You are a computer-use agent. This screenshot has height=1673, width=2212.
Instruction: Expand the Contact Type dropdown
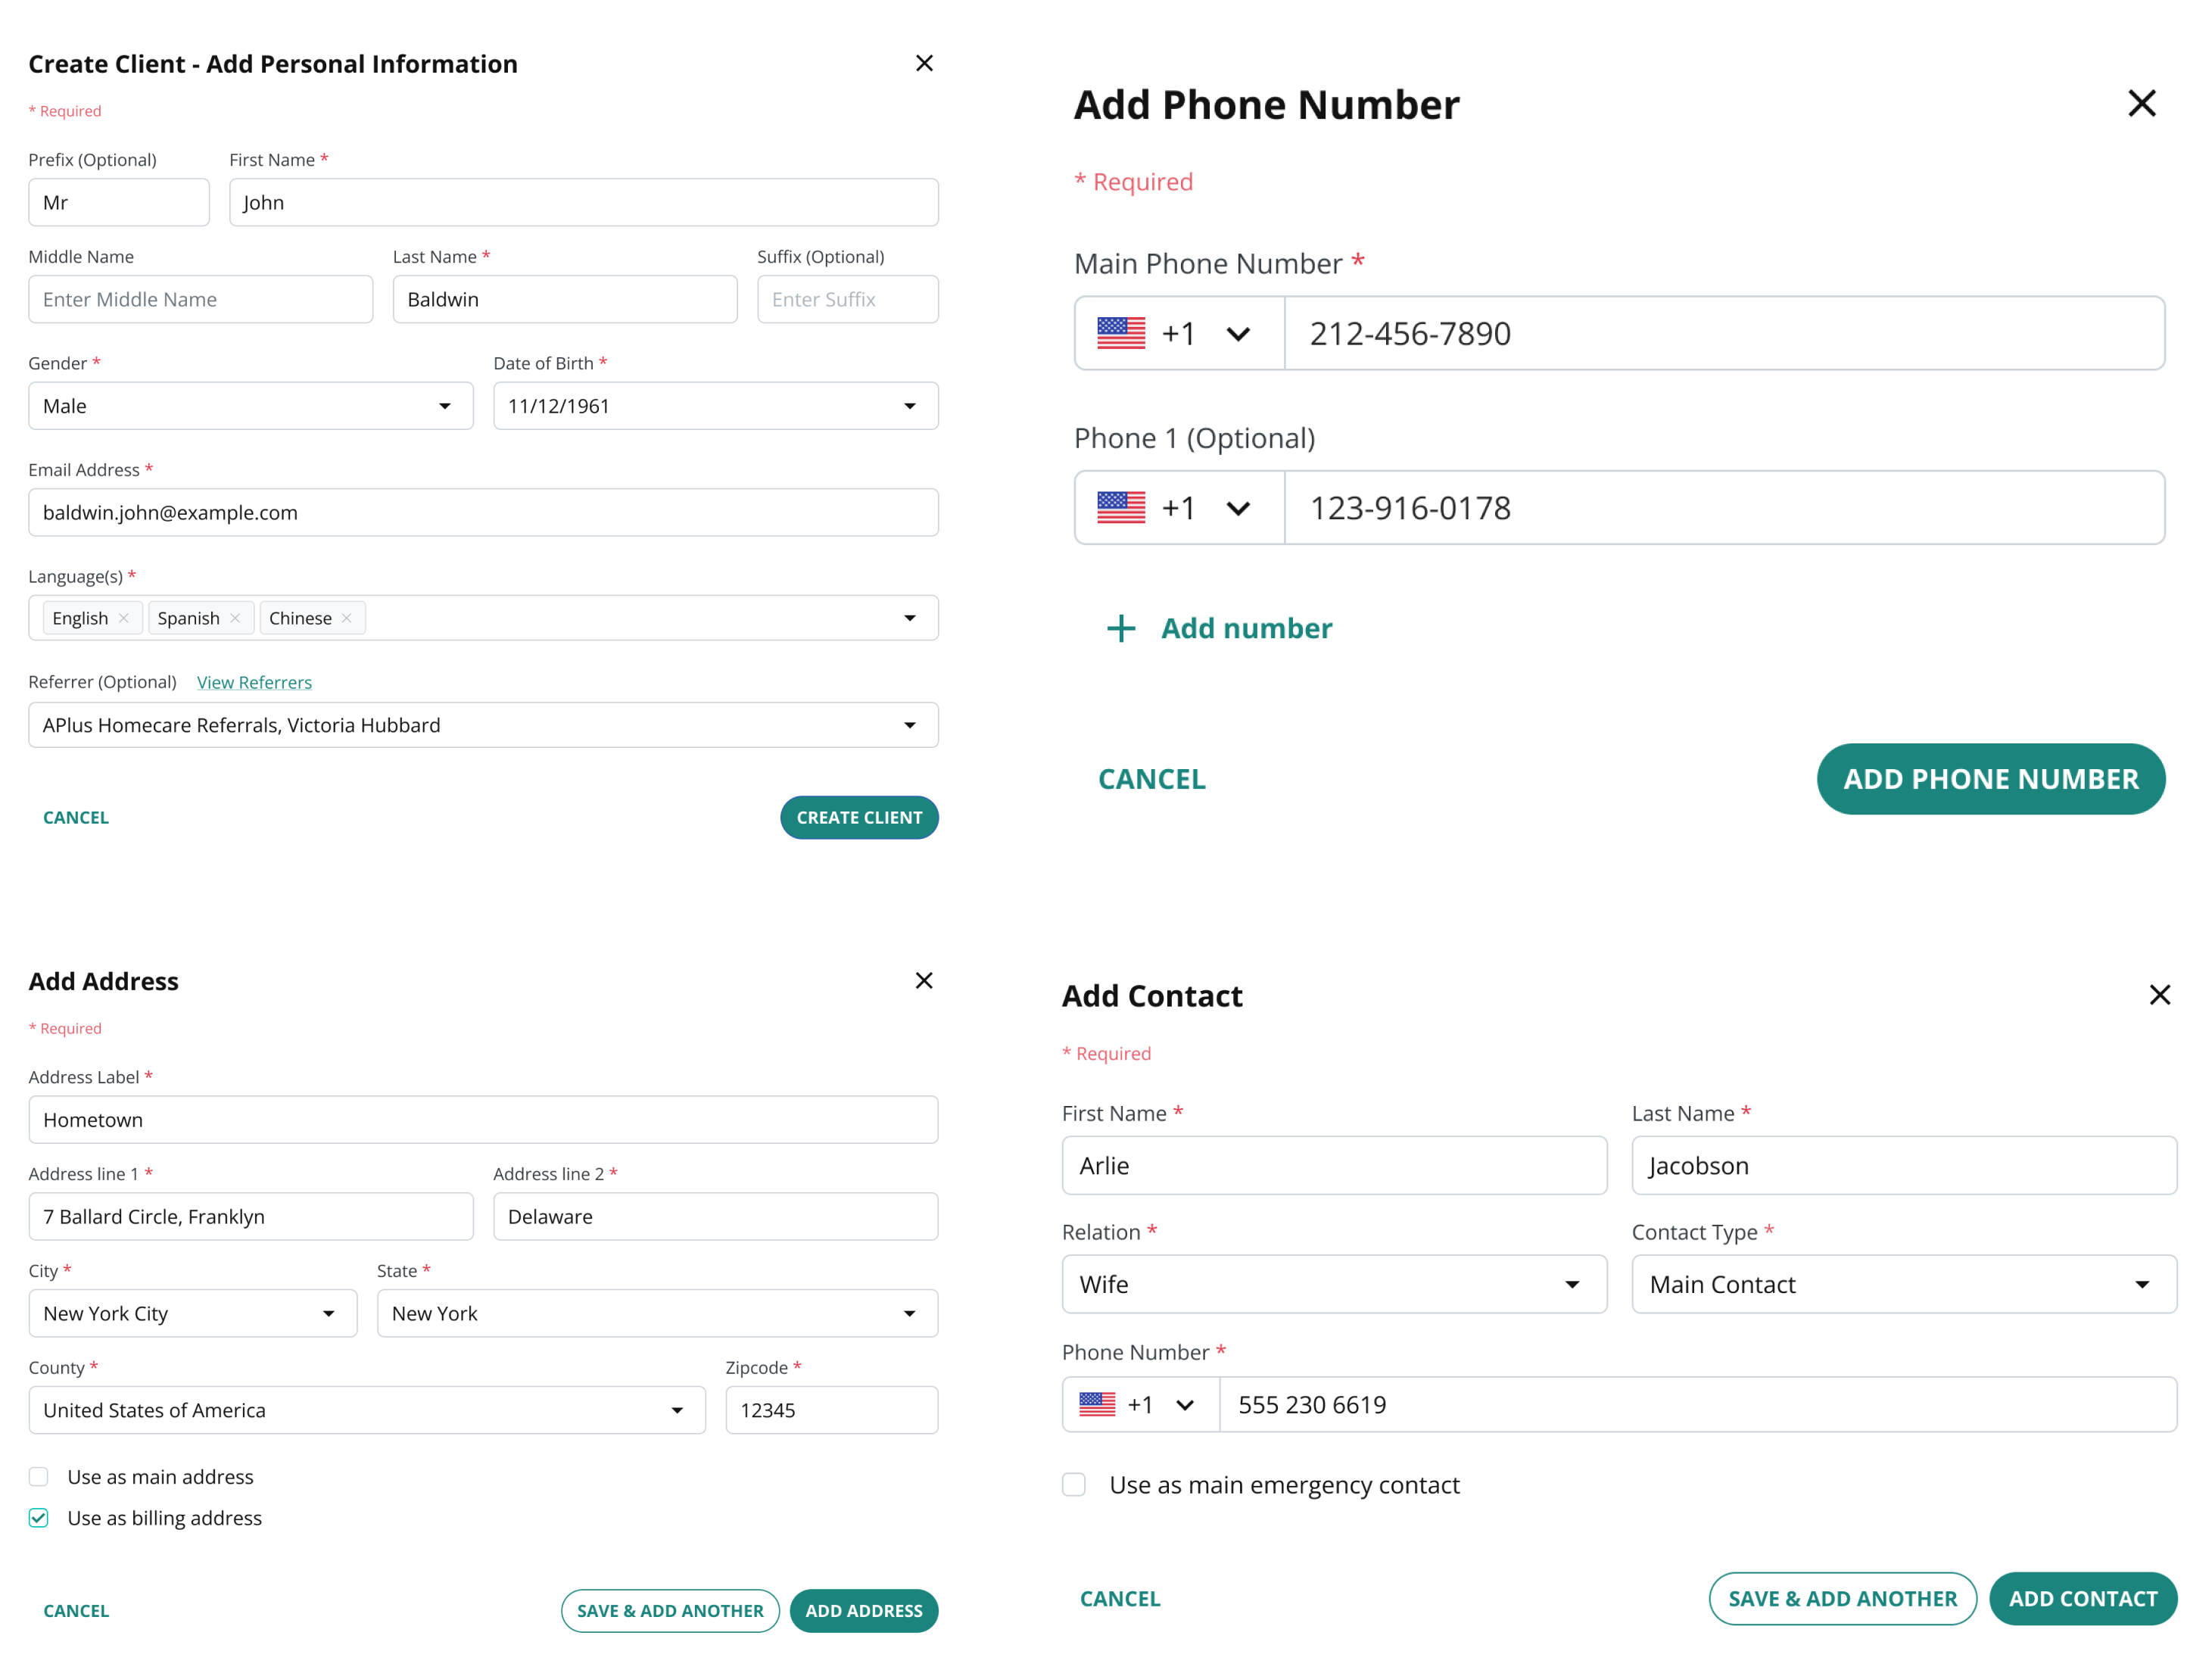pyautogui.click(x=1903, y=1284)
